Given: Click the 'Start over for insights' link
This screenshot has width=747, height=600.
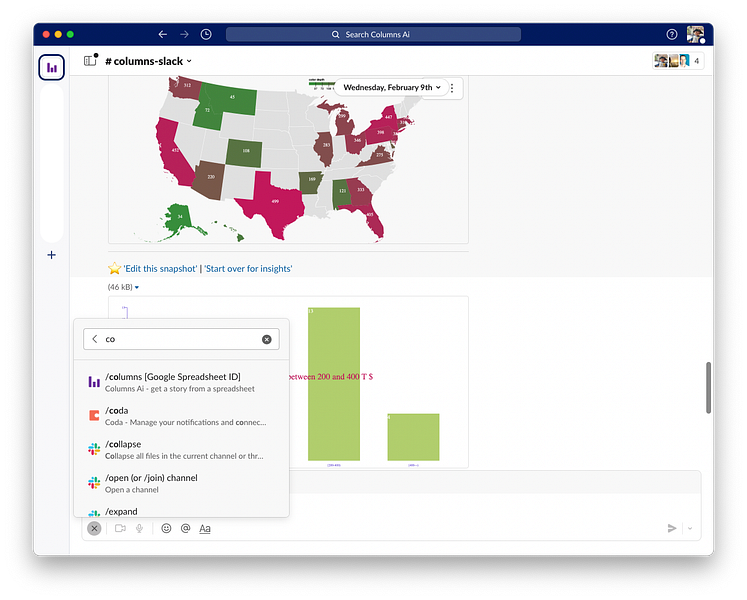Looking at the screenshot, I should coord(248,268).
